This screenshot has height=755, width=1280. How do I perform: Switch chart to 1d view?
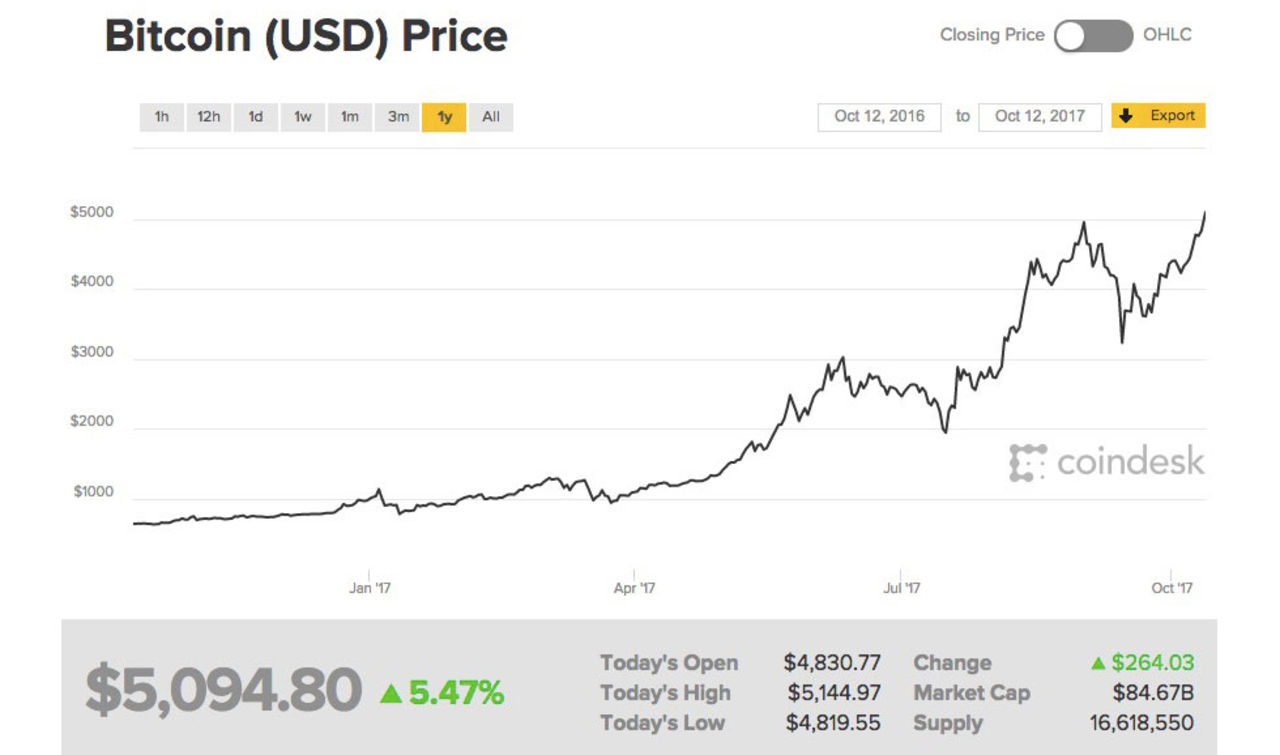[x=255, y=117]
